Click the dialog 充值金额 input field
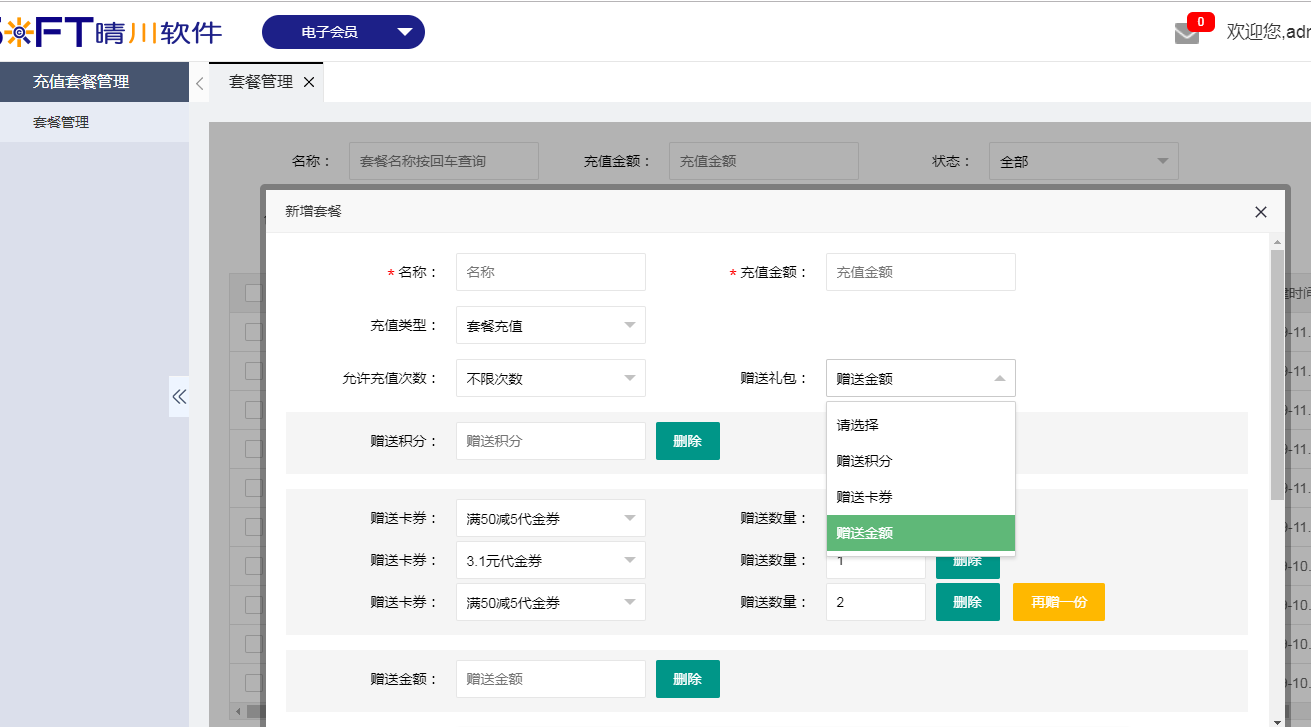The width and height of the screenshot is (1311, 727). tap(920, 272)
